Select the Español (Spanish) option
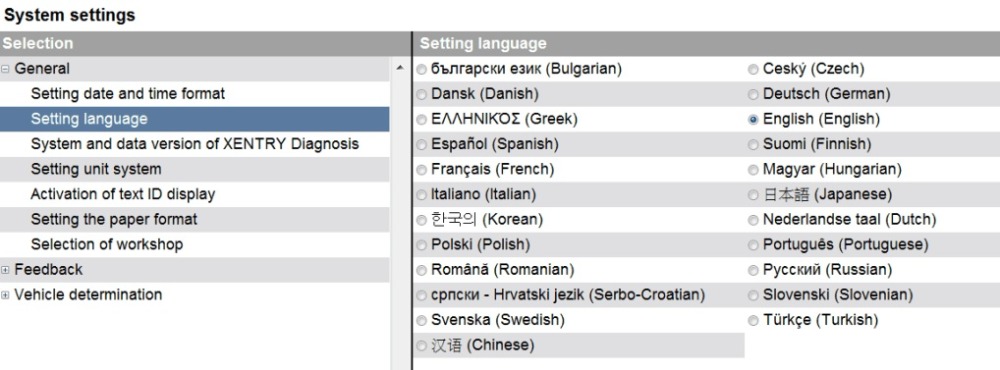Image resolution: width=1000 pixels, height=370 pixels. [422, 145]
